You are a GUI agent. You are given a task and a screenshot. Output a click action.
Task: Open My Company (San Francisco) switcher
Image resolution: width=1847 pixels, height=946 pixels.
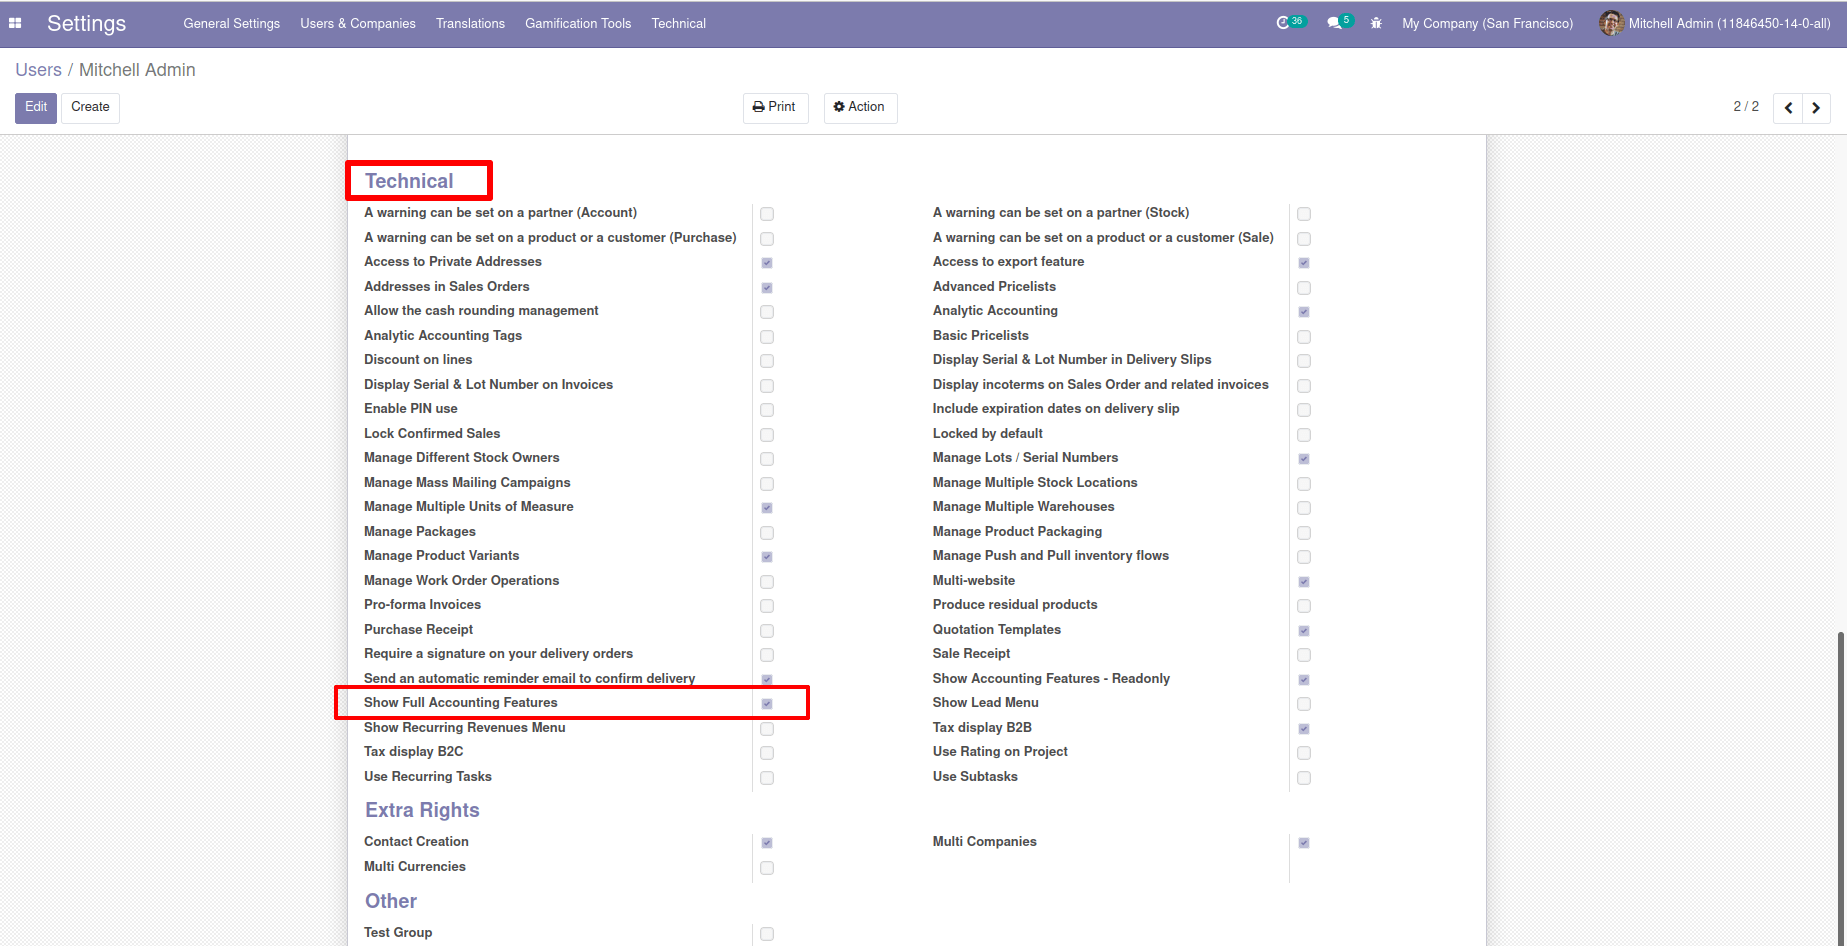point(1487,23)
